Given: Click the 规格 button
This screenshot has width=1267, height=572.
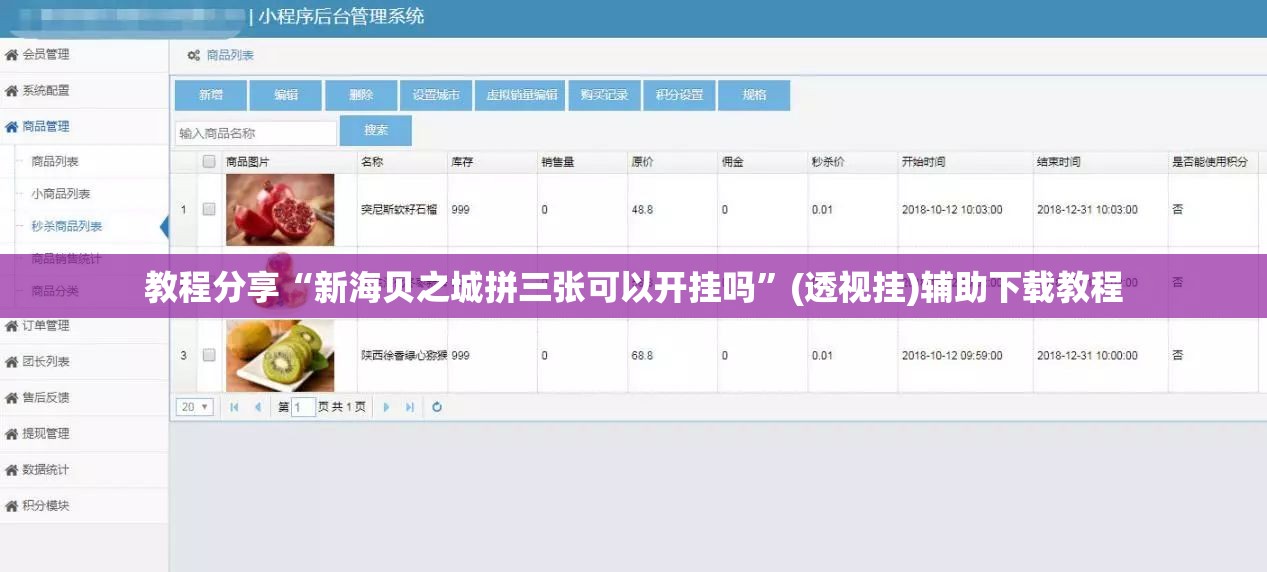Looking at the screenshot, I should (754, 95).
